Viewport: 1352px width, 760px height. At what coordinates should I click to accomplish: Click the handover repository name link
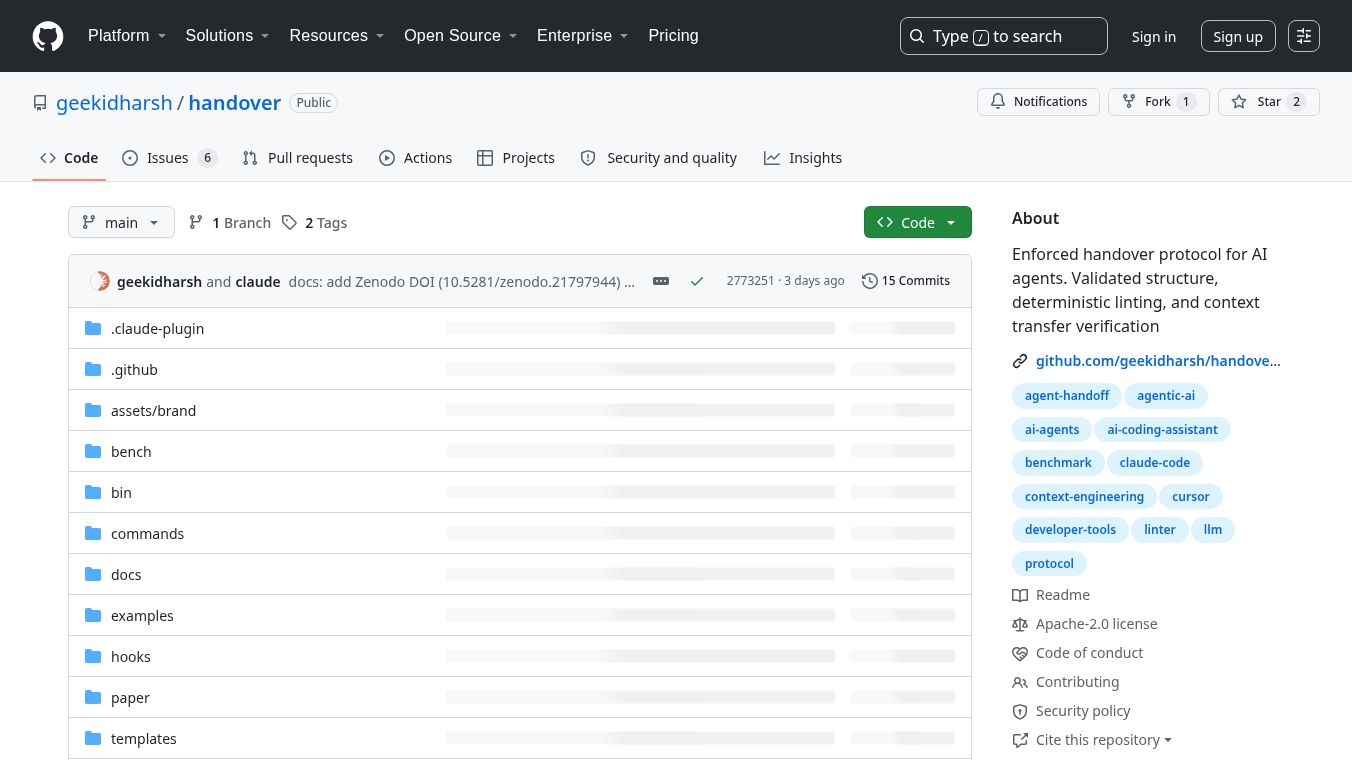(235, 103)
